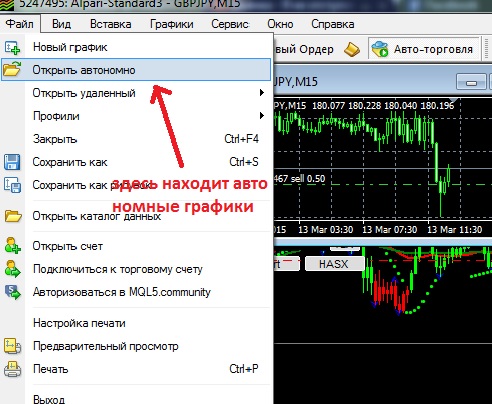Select Открыть каталог данных entry
This screenshot has width=492, height=404.
click(136, 216)
